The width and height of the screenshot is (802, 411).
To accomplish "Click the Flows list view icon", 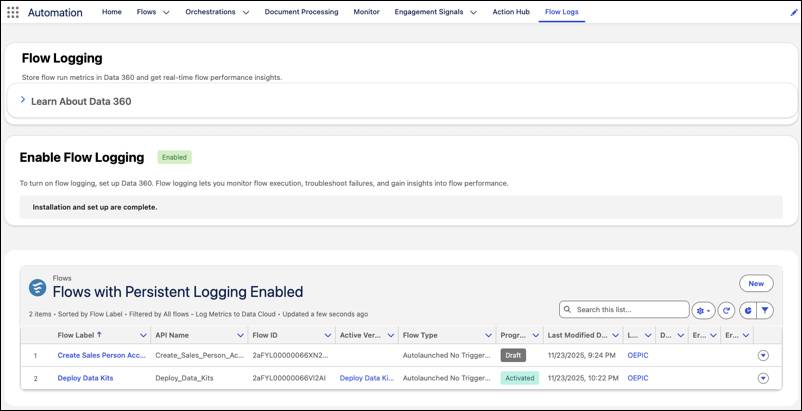I will (37, 288).
